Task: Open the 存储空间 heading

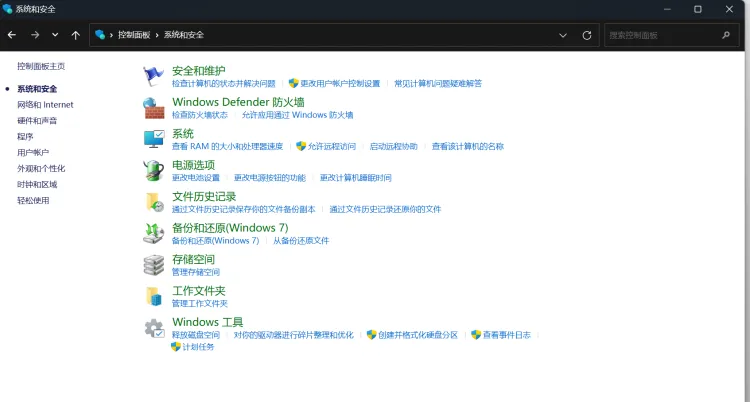Action: point(194,259)
